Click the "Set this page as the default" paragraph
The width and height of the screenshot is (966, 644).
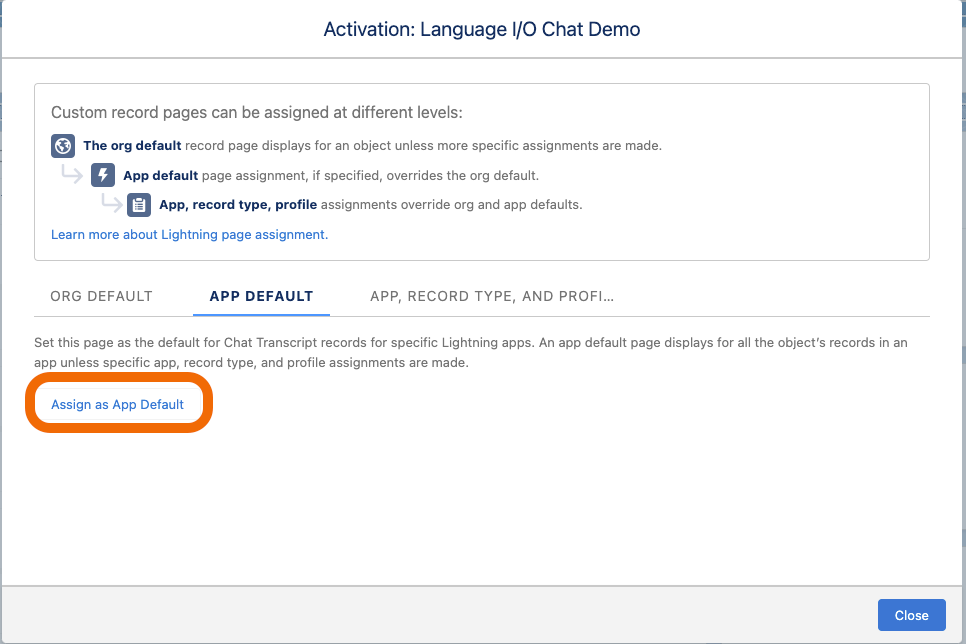tap(471, 353)
